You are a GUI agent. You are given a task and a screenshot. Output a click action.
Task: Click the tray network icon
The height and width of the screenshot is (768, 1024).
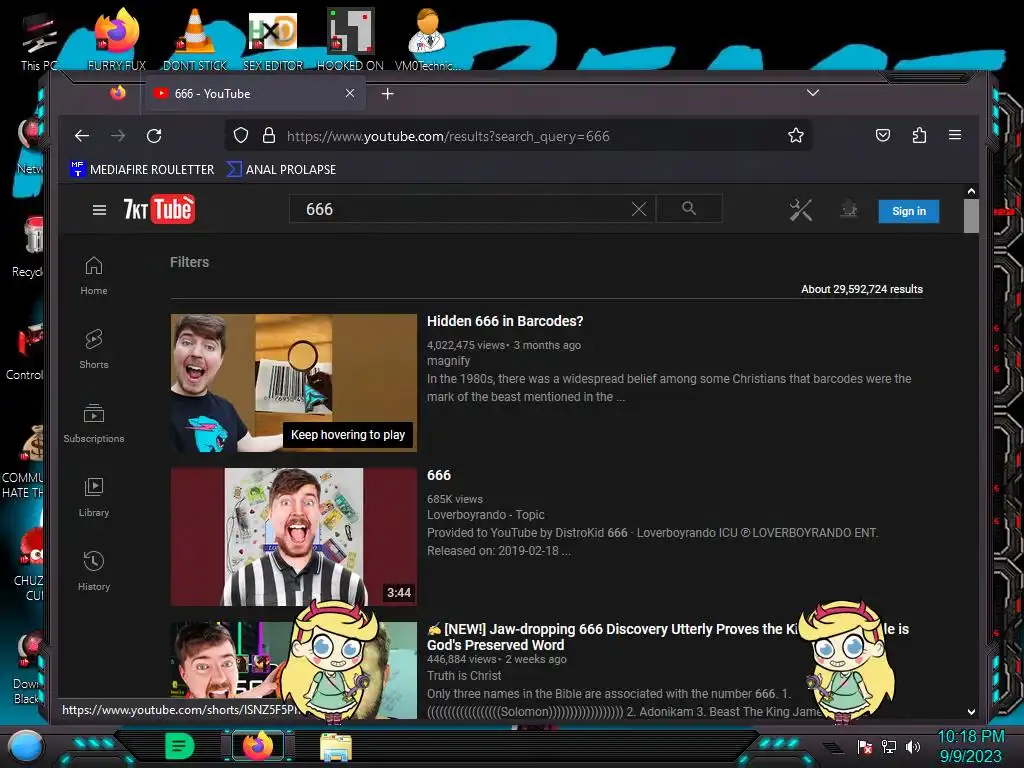(x=889, y=746)
